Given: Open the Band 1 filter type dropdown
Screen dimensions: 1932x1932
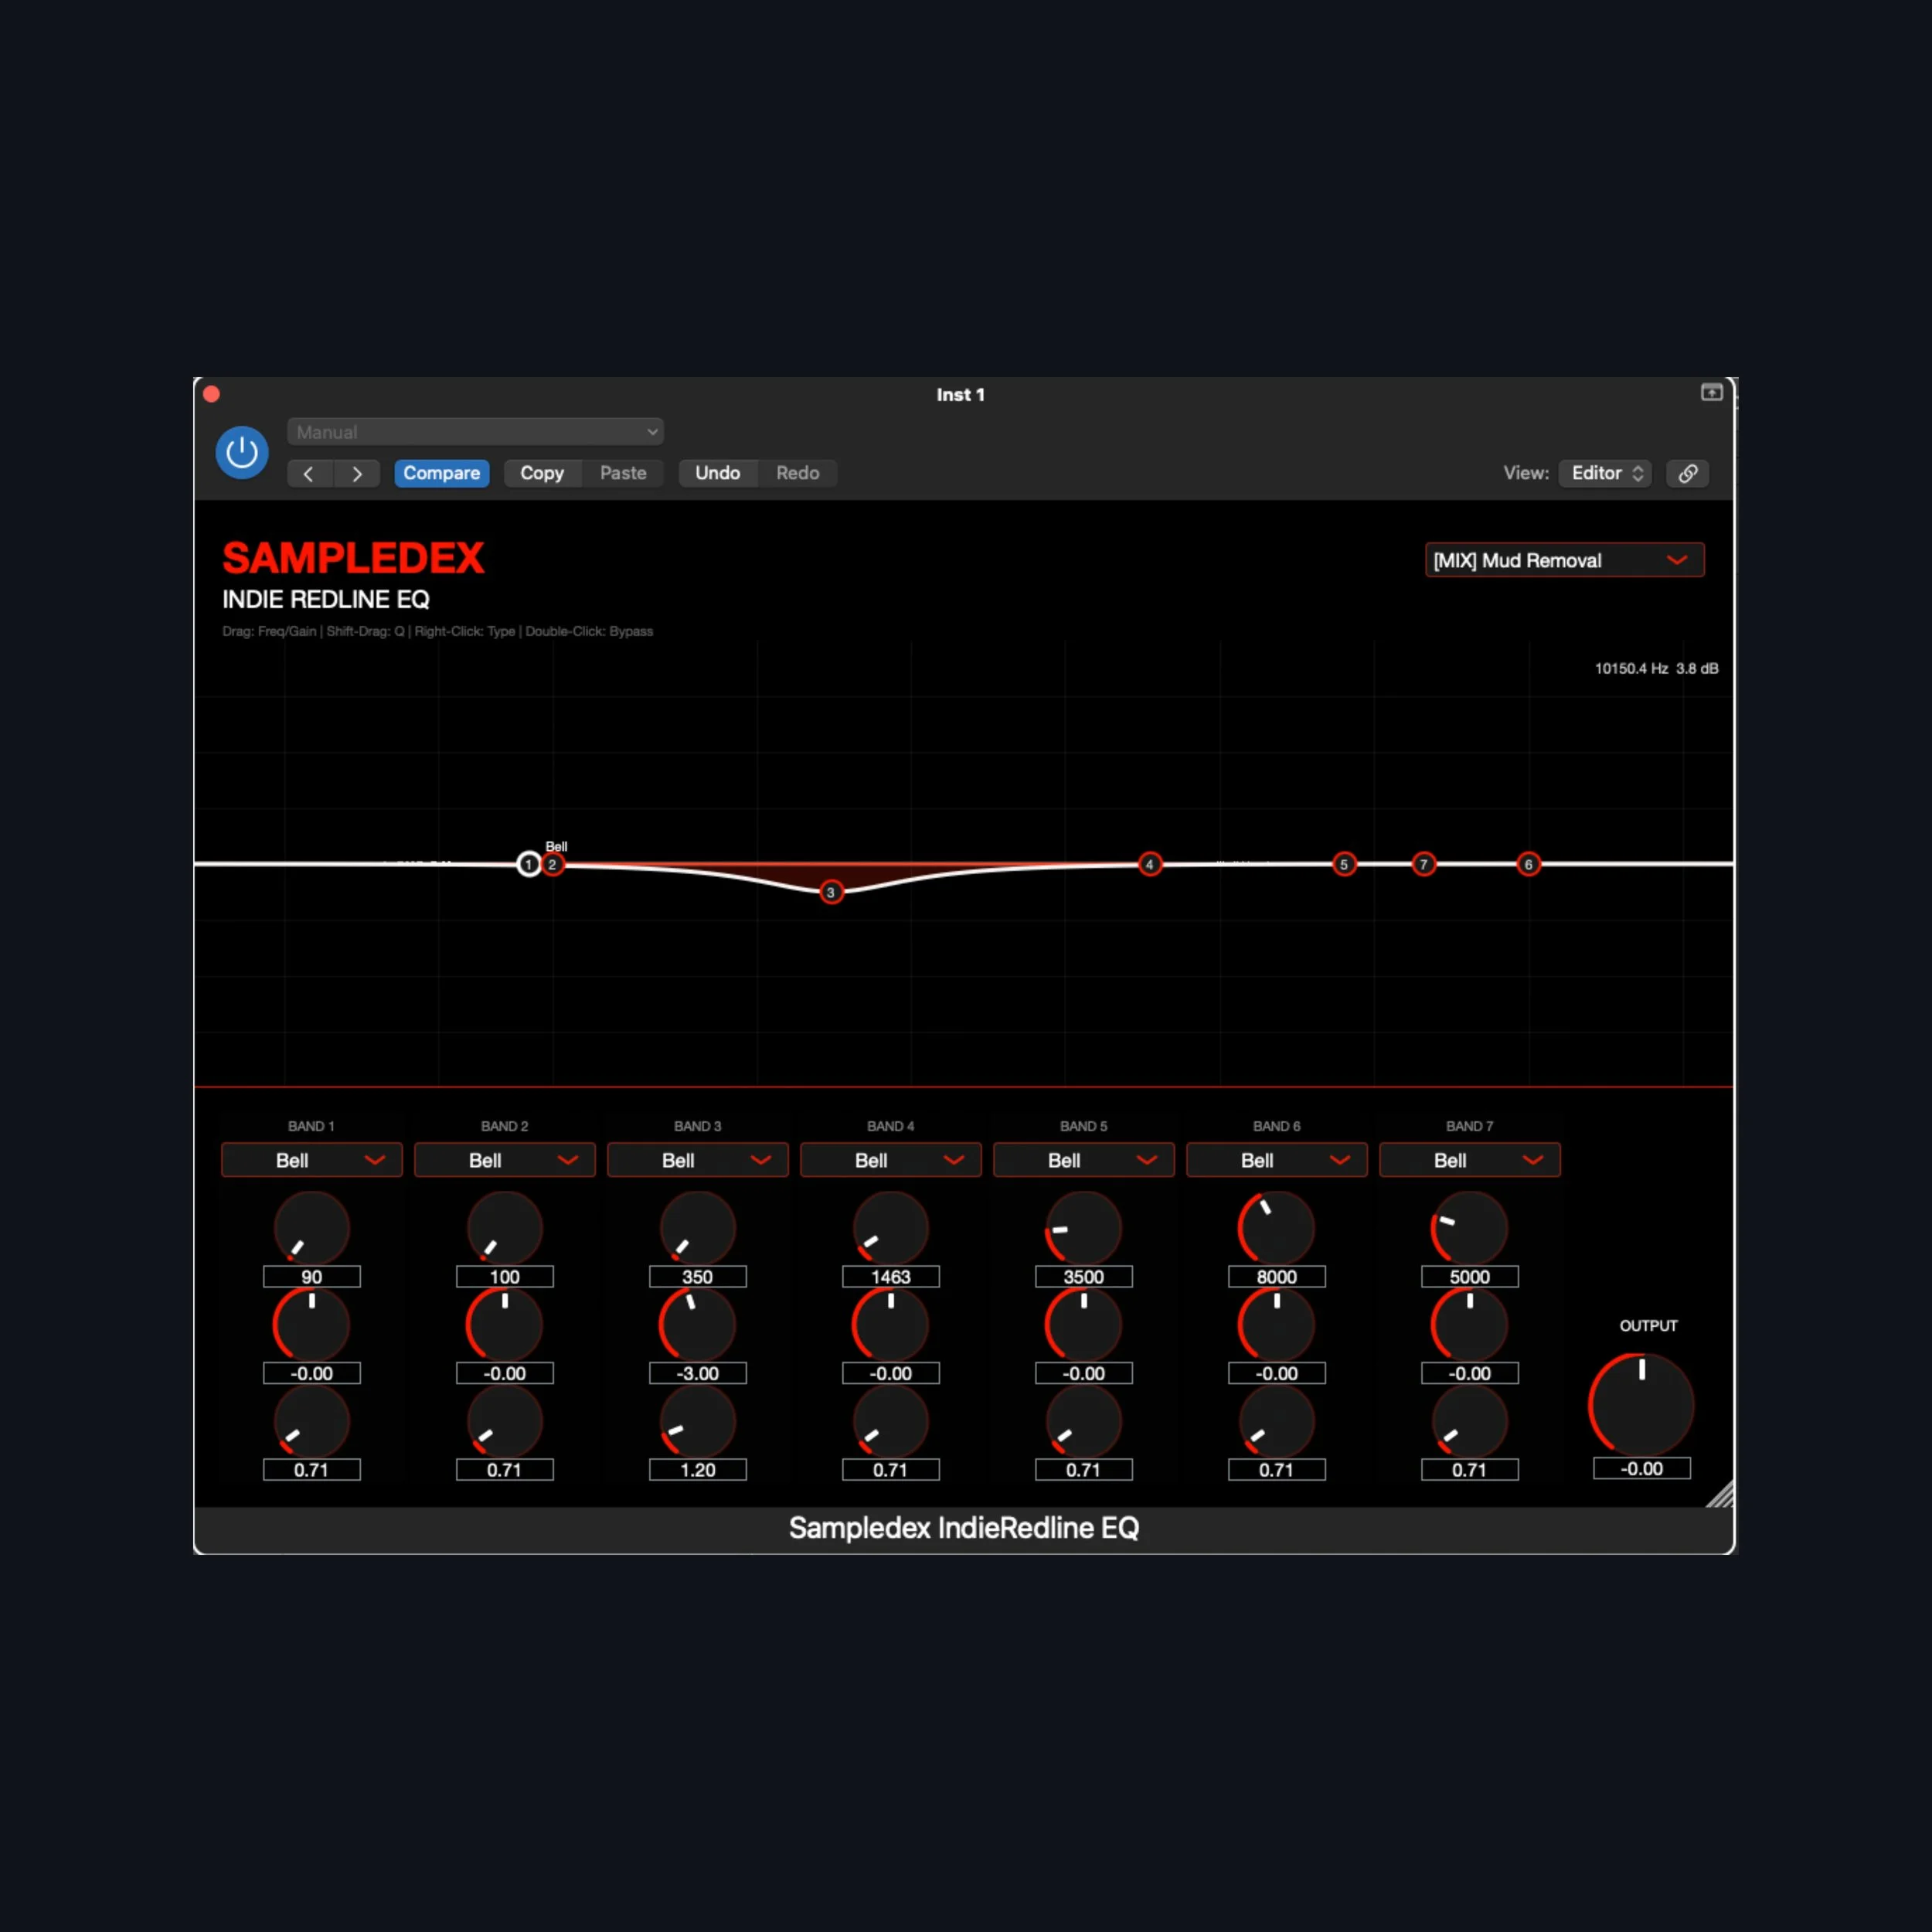Looking at the screenshot, I should coord(311,1160).
